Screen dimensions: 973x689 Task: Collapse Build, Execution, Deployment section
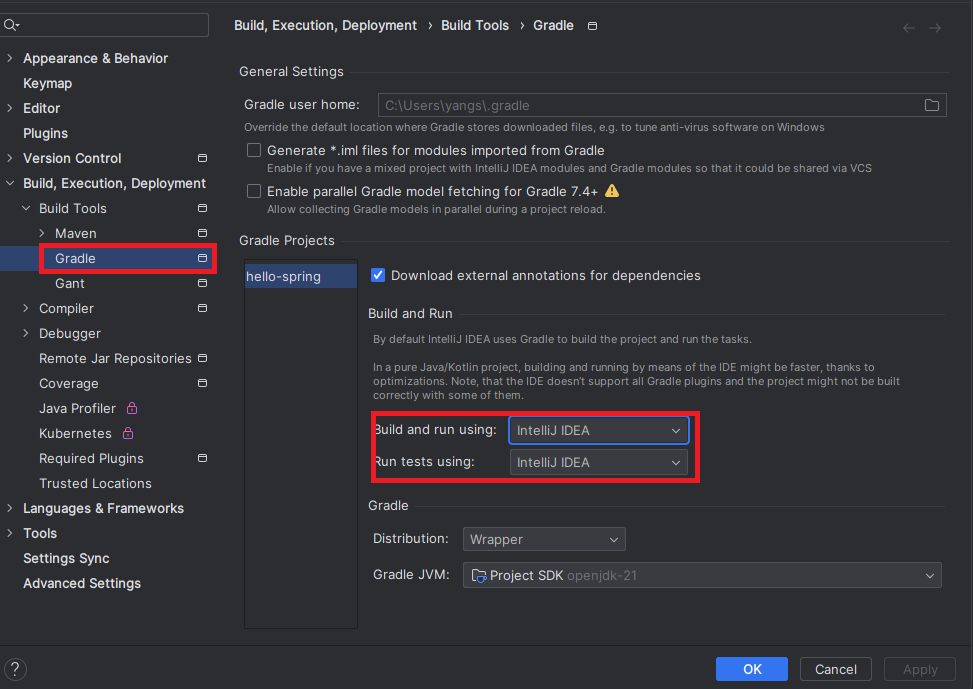[x=9, y=183]
